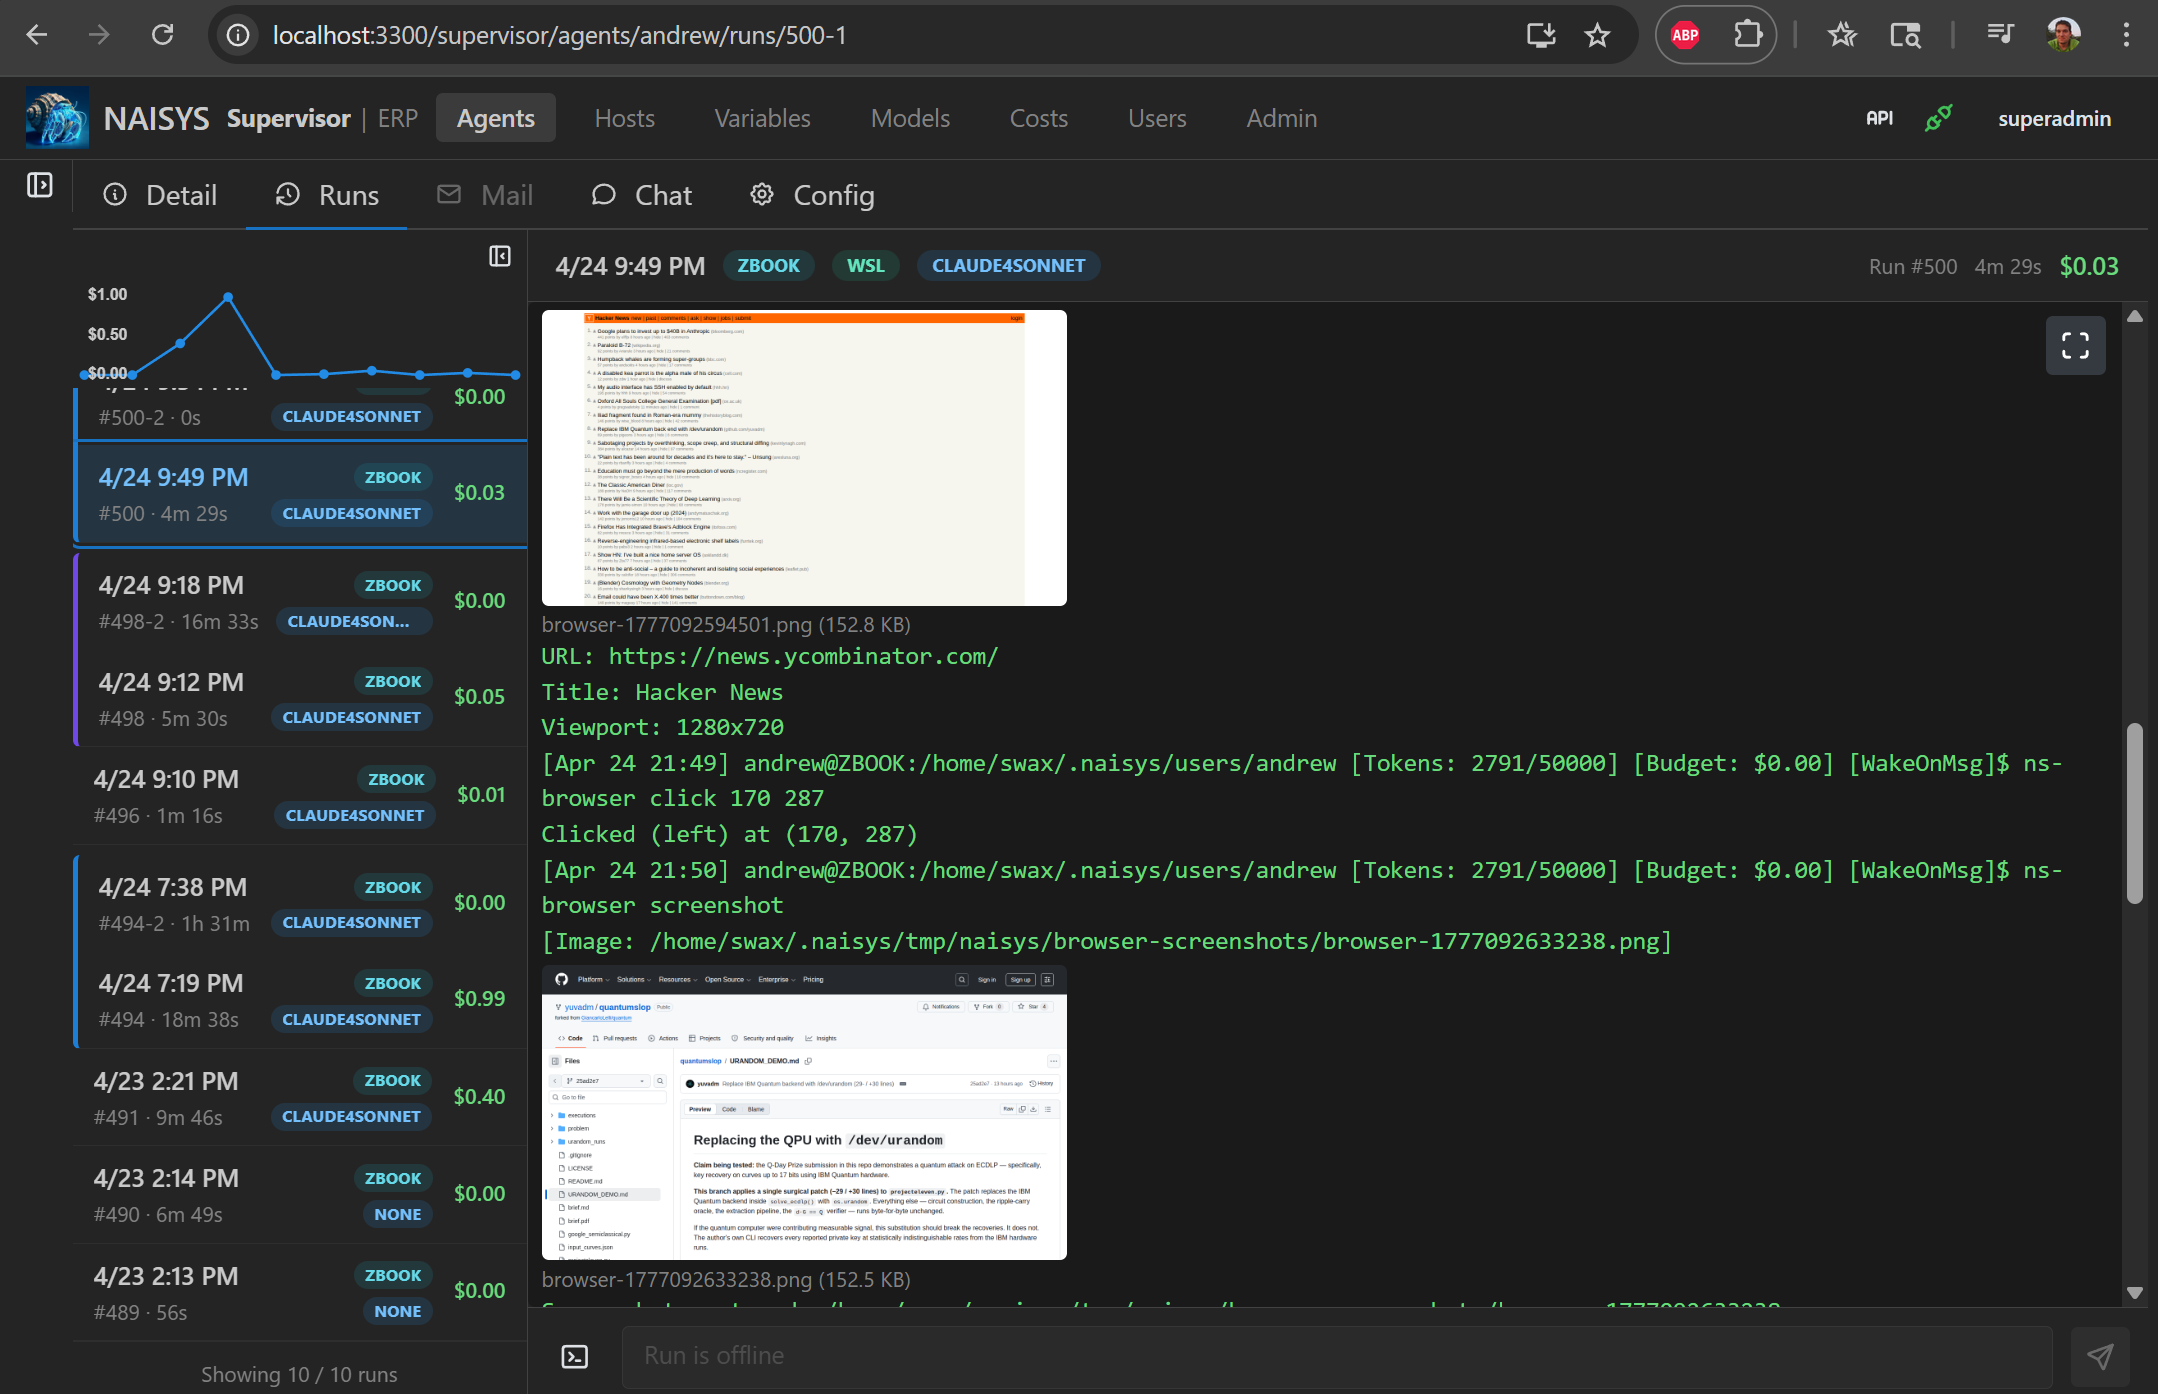
Task: Open the Chrome extensions puzzle icon
Action: [x=1749, y=33]
